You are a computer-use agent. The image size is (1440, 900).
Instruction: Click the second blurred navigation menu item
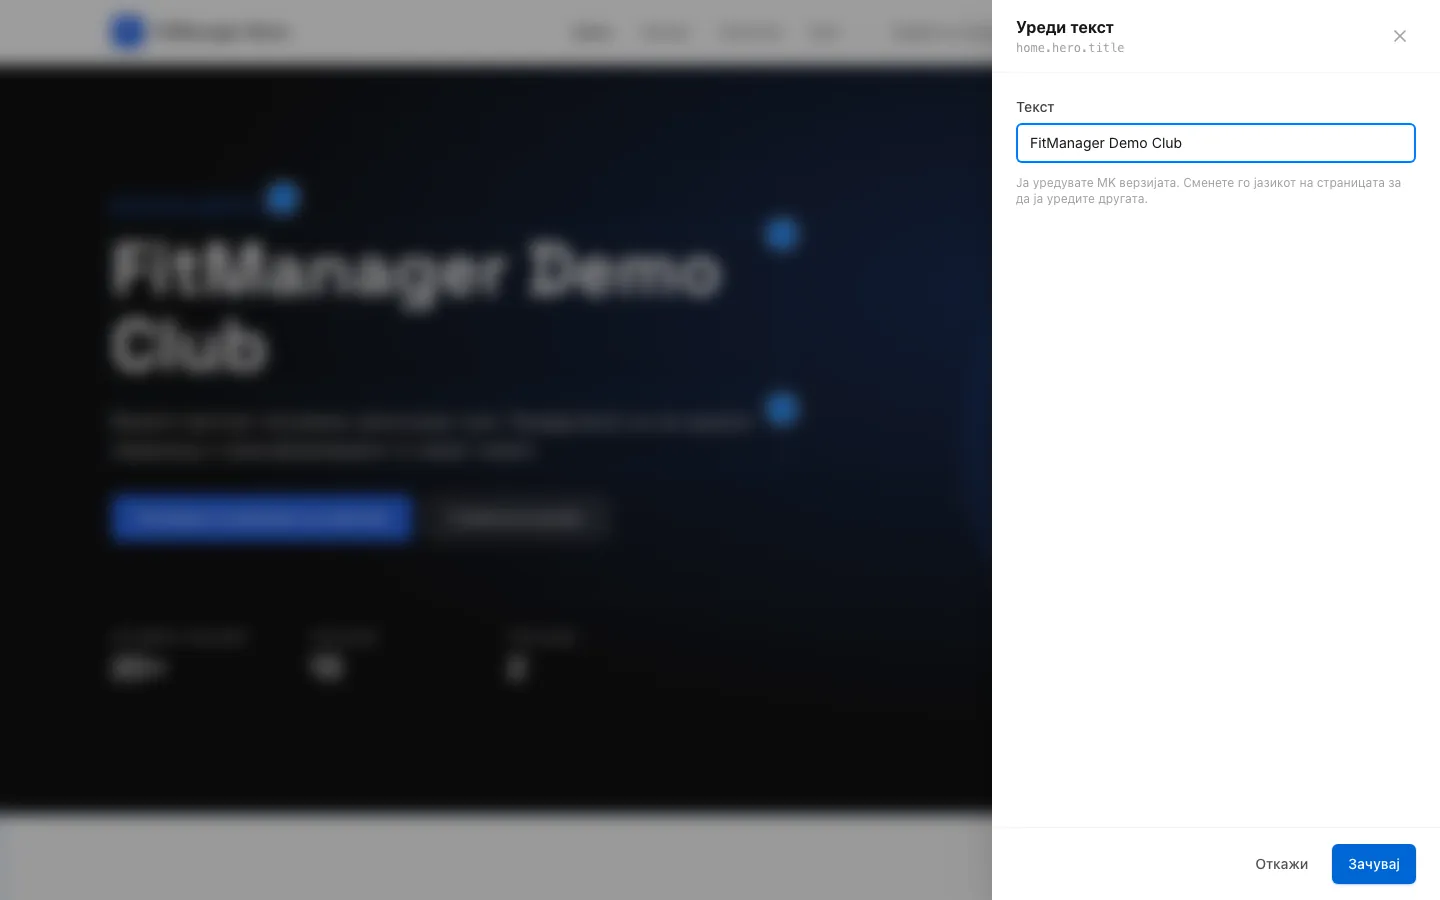pos(666,33)
